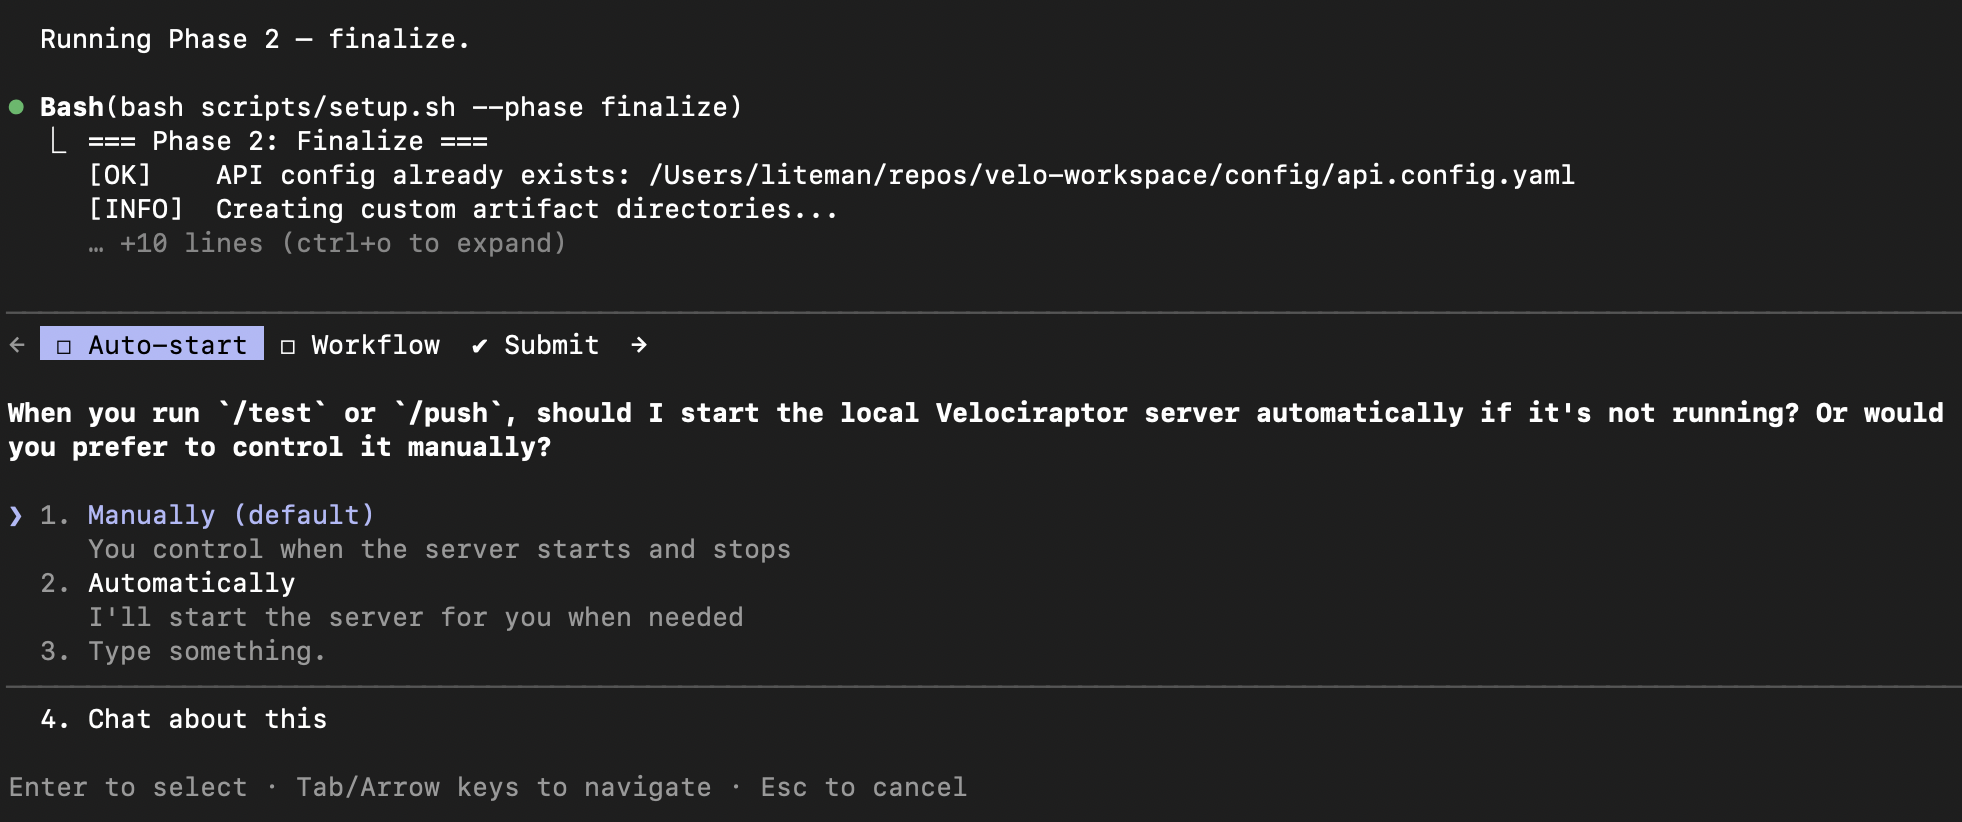Click the left arrow before Auto-start tab
This screenshot has height=822, width=1962.
click(x=15, y=344)
